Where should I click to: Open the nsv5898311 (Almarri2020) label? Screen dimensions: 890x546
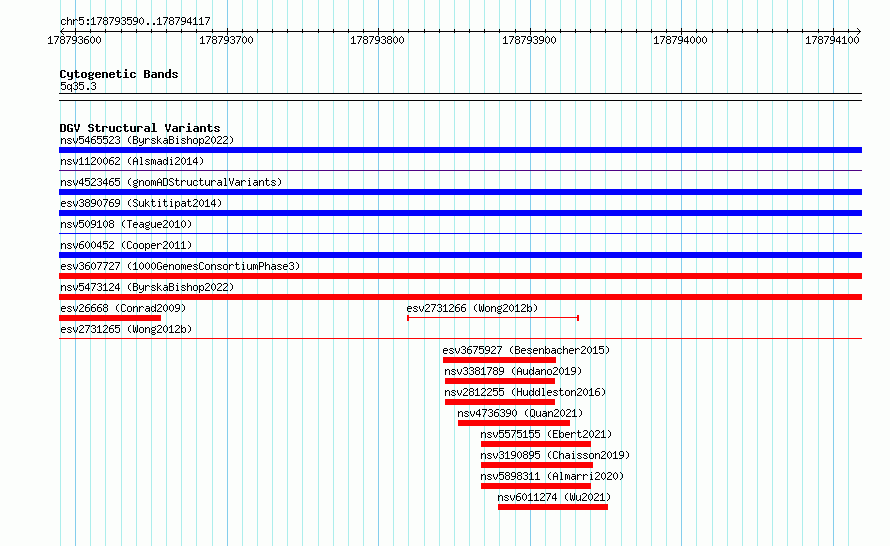[x=552, y=476]
